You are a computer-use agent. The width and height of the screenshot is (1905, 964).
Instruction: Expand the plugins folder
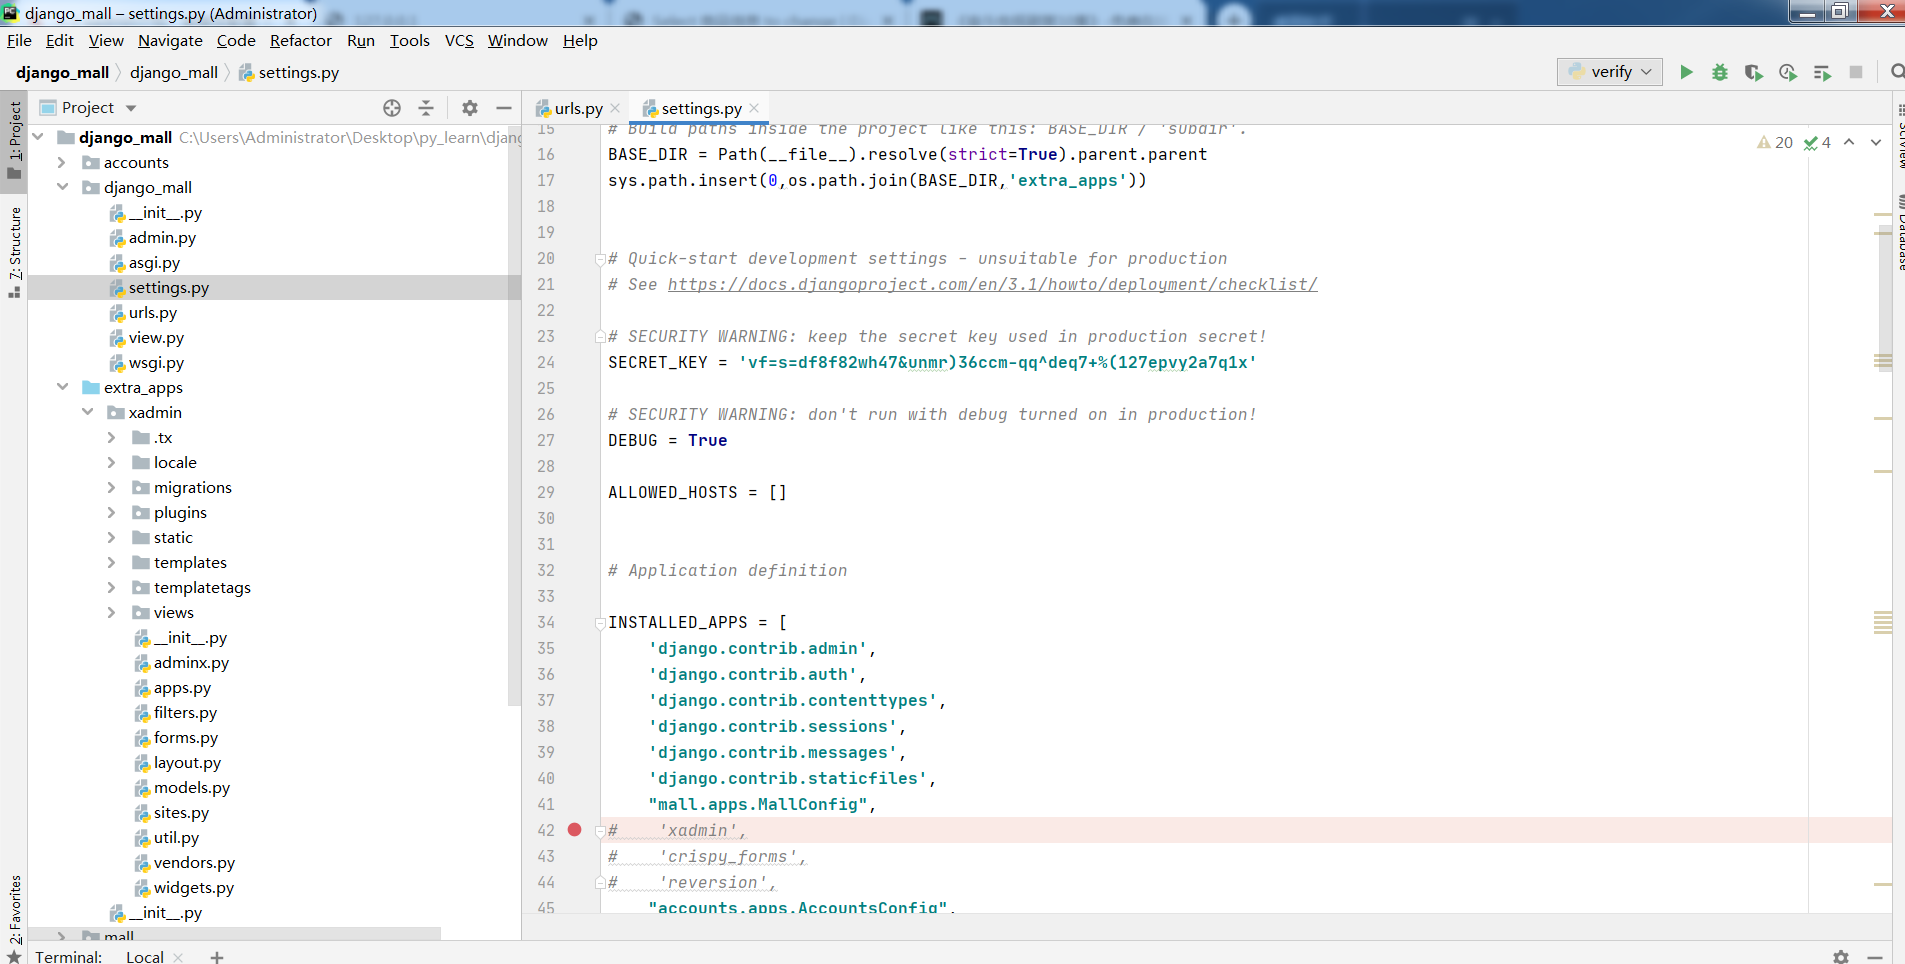pyautogui.click(x=112, y=512)
